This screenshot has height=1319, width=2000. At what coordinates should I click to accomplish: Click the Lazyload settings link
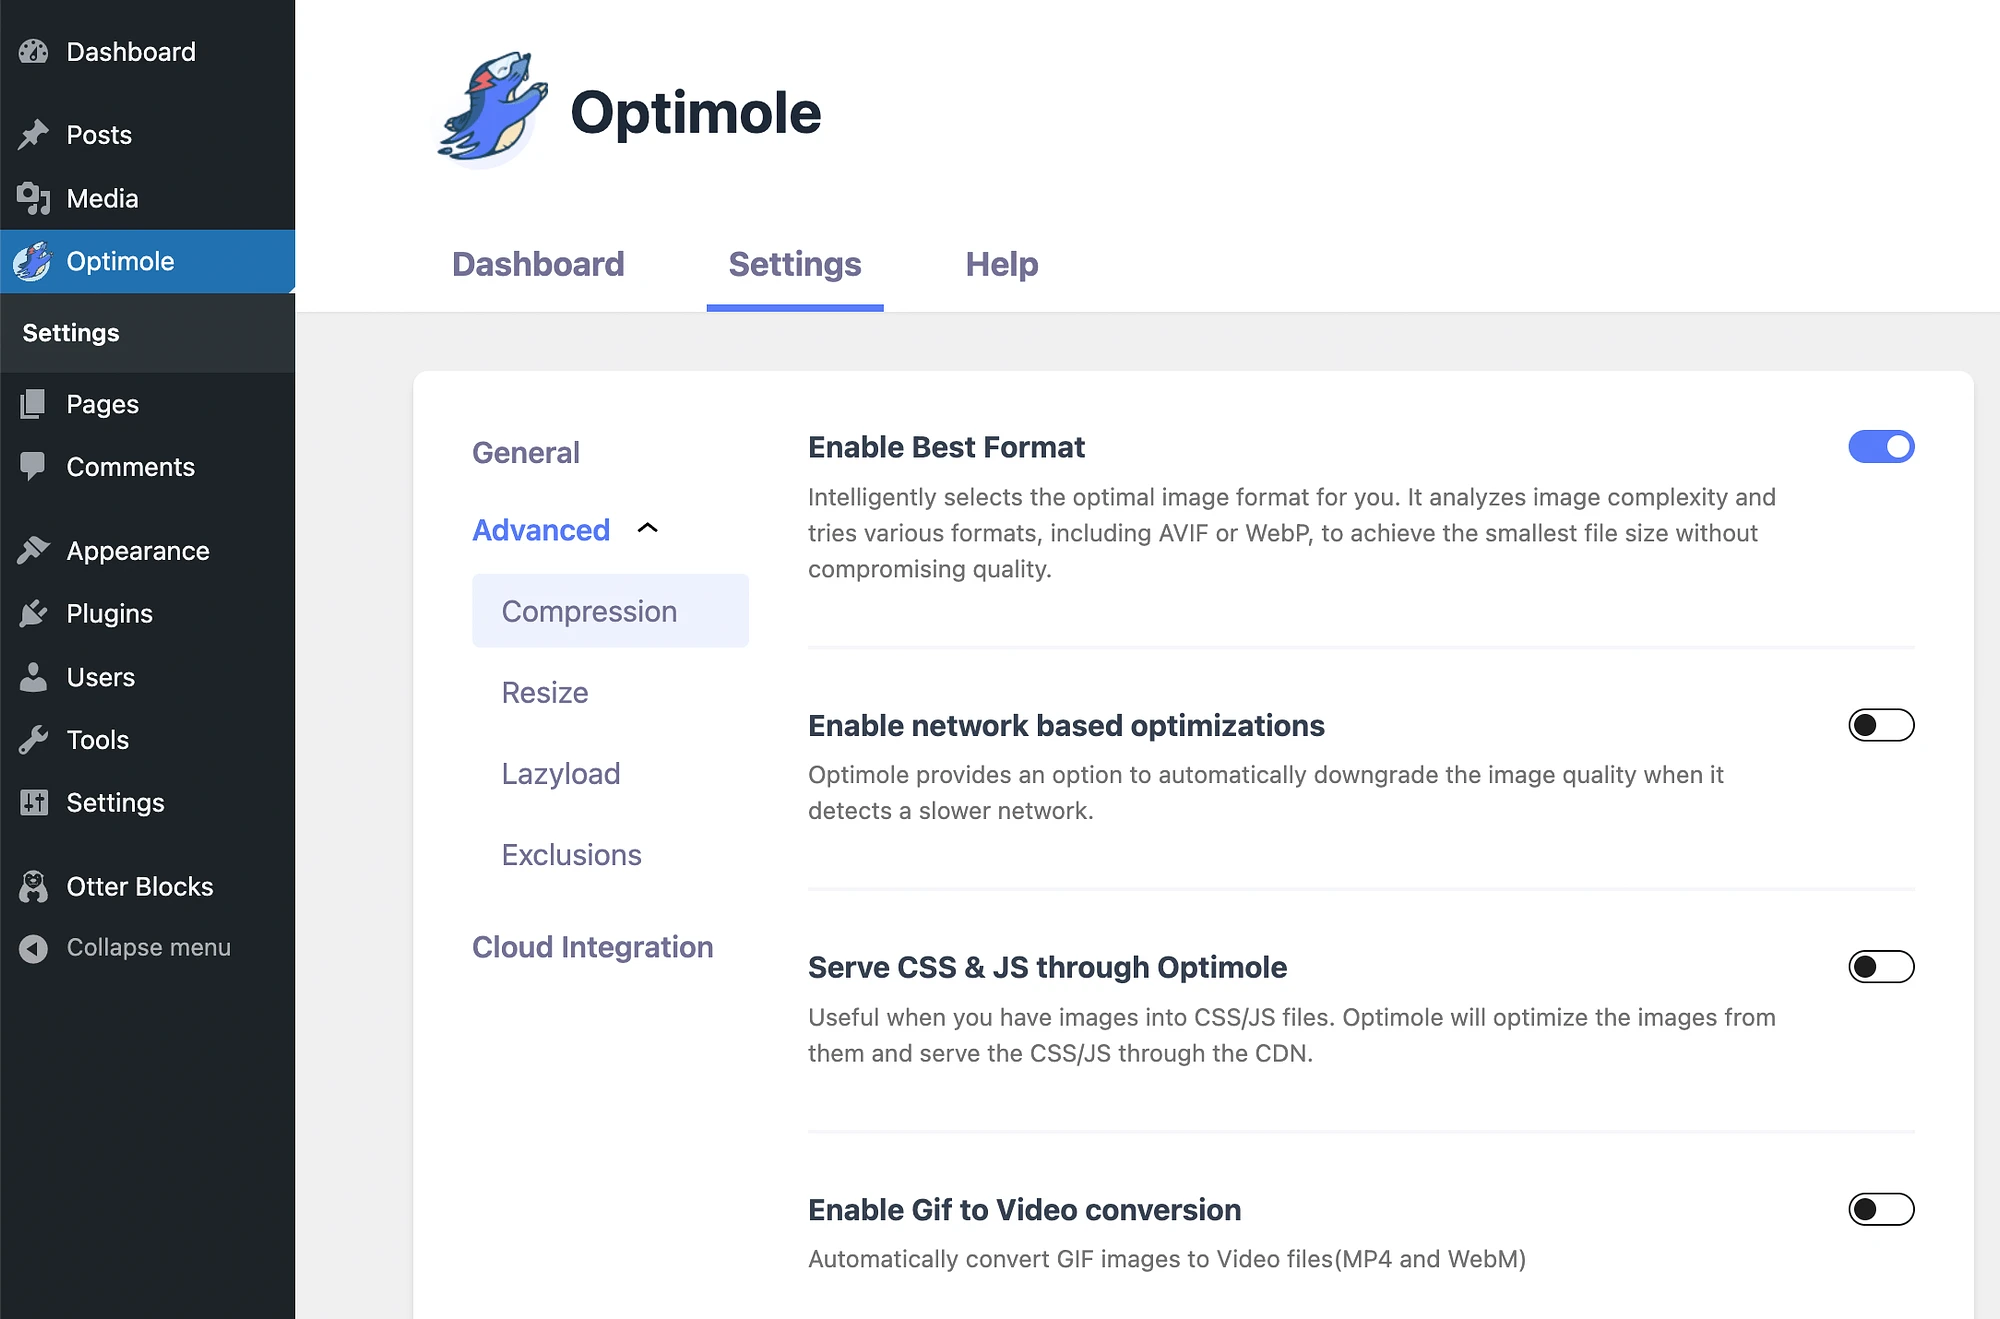pyautogui.click(x=559, y=773)
